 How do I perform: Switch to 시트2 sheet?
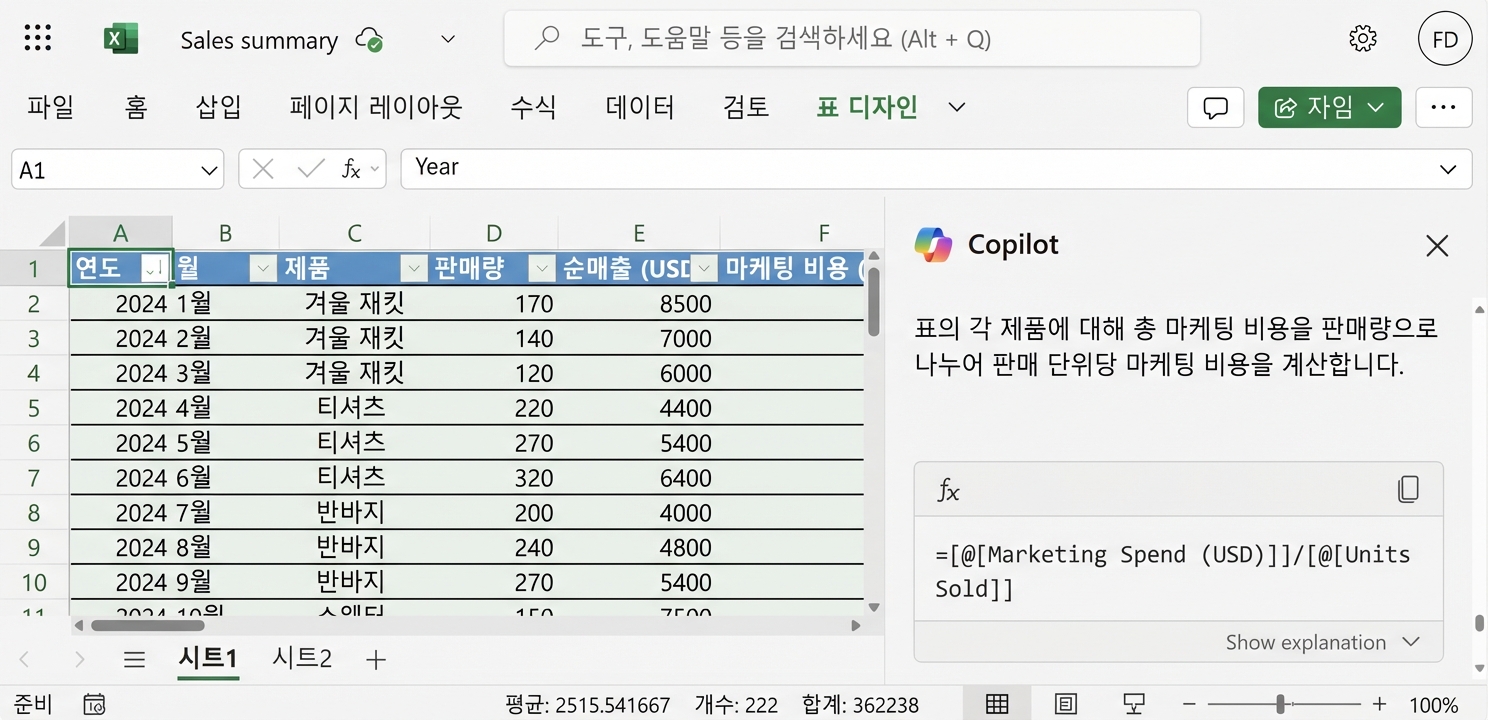[x=302, y=658]
